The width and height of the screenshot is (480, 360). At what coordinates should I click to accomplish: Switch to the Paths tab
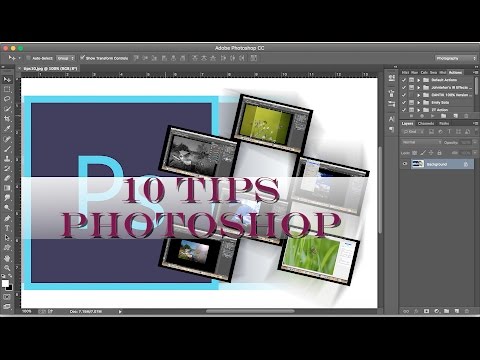pyautogui.click(x=444, y=123)
